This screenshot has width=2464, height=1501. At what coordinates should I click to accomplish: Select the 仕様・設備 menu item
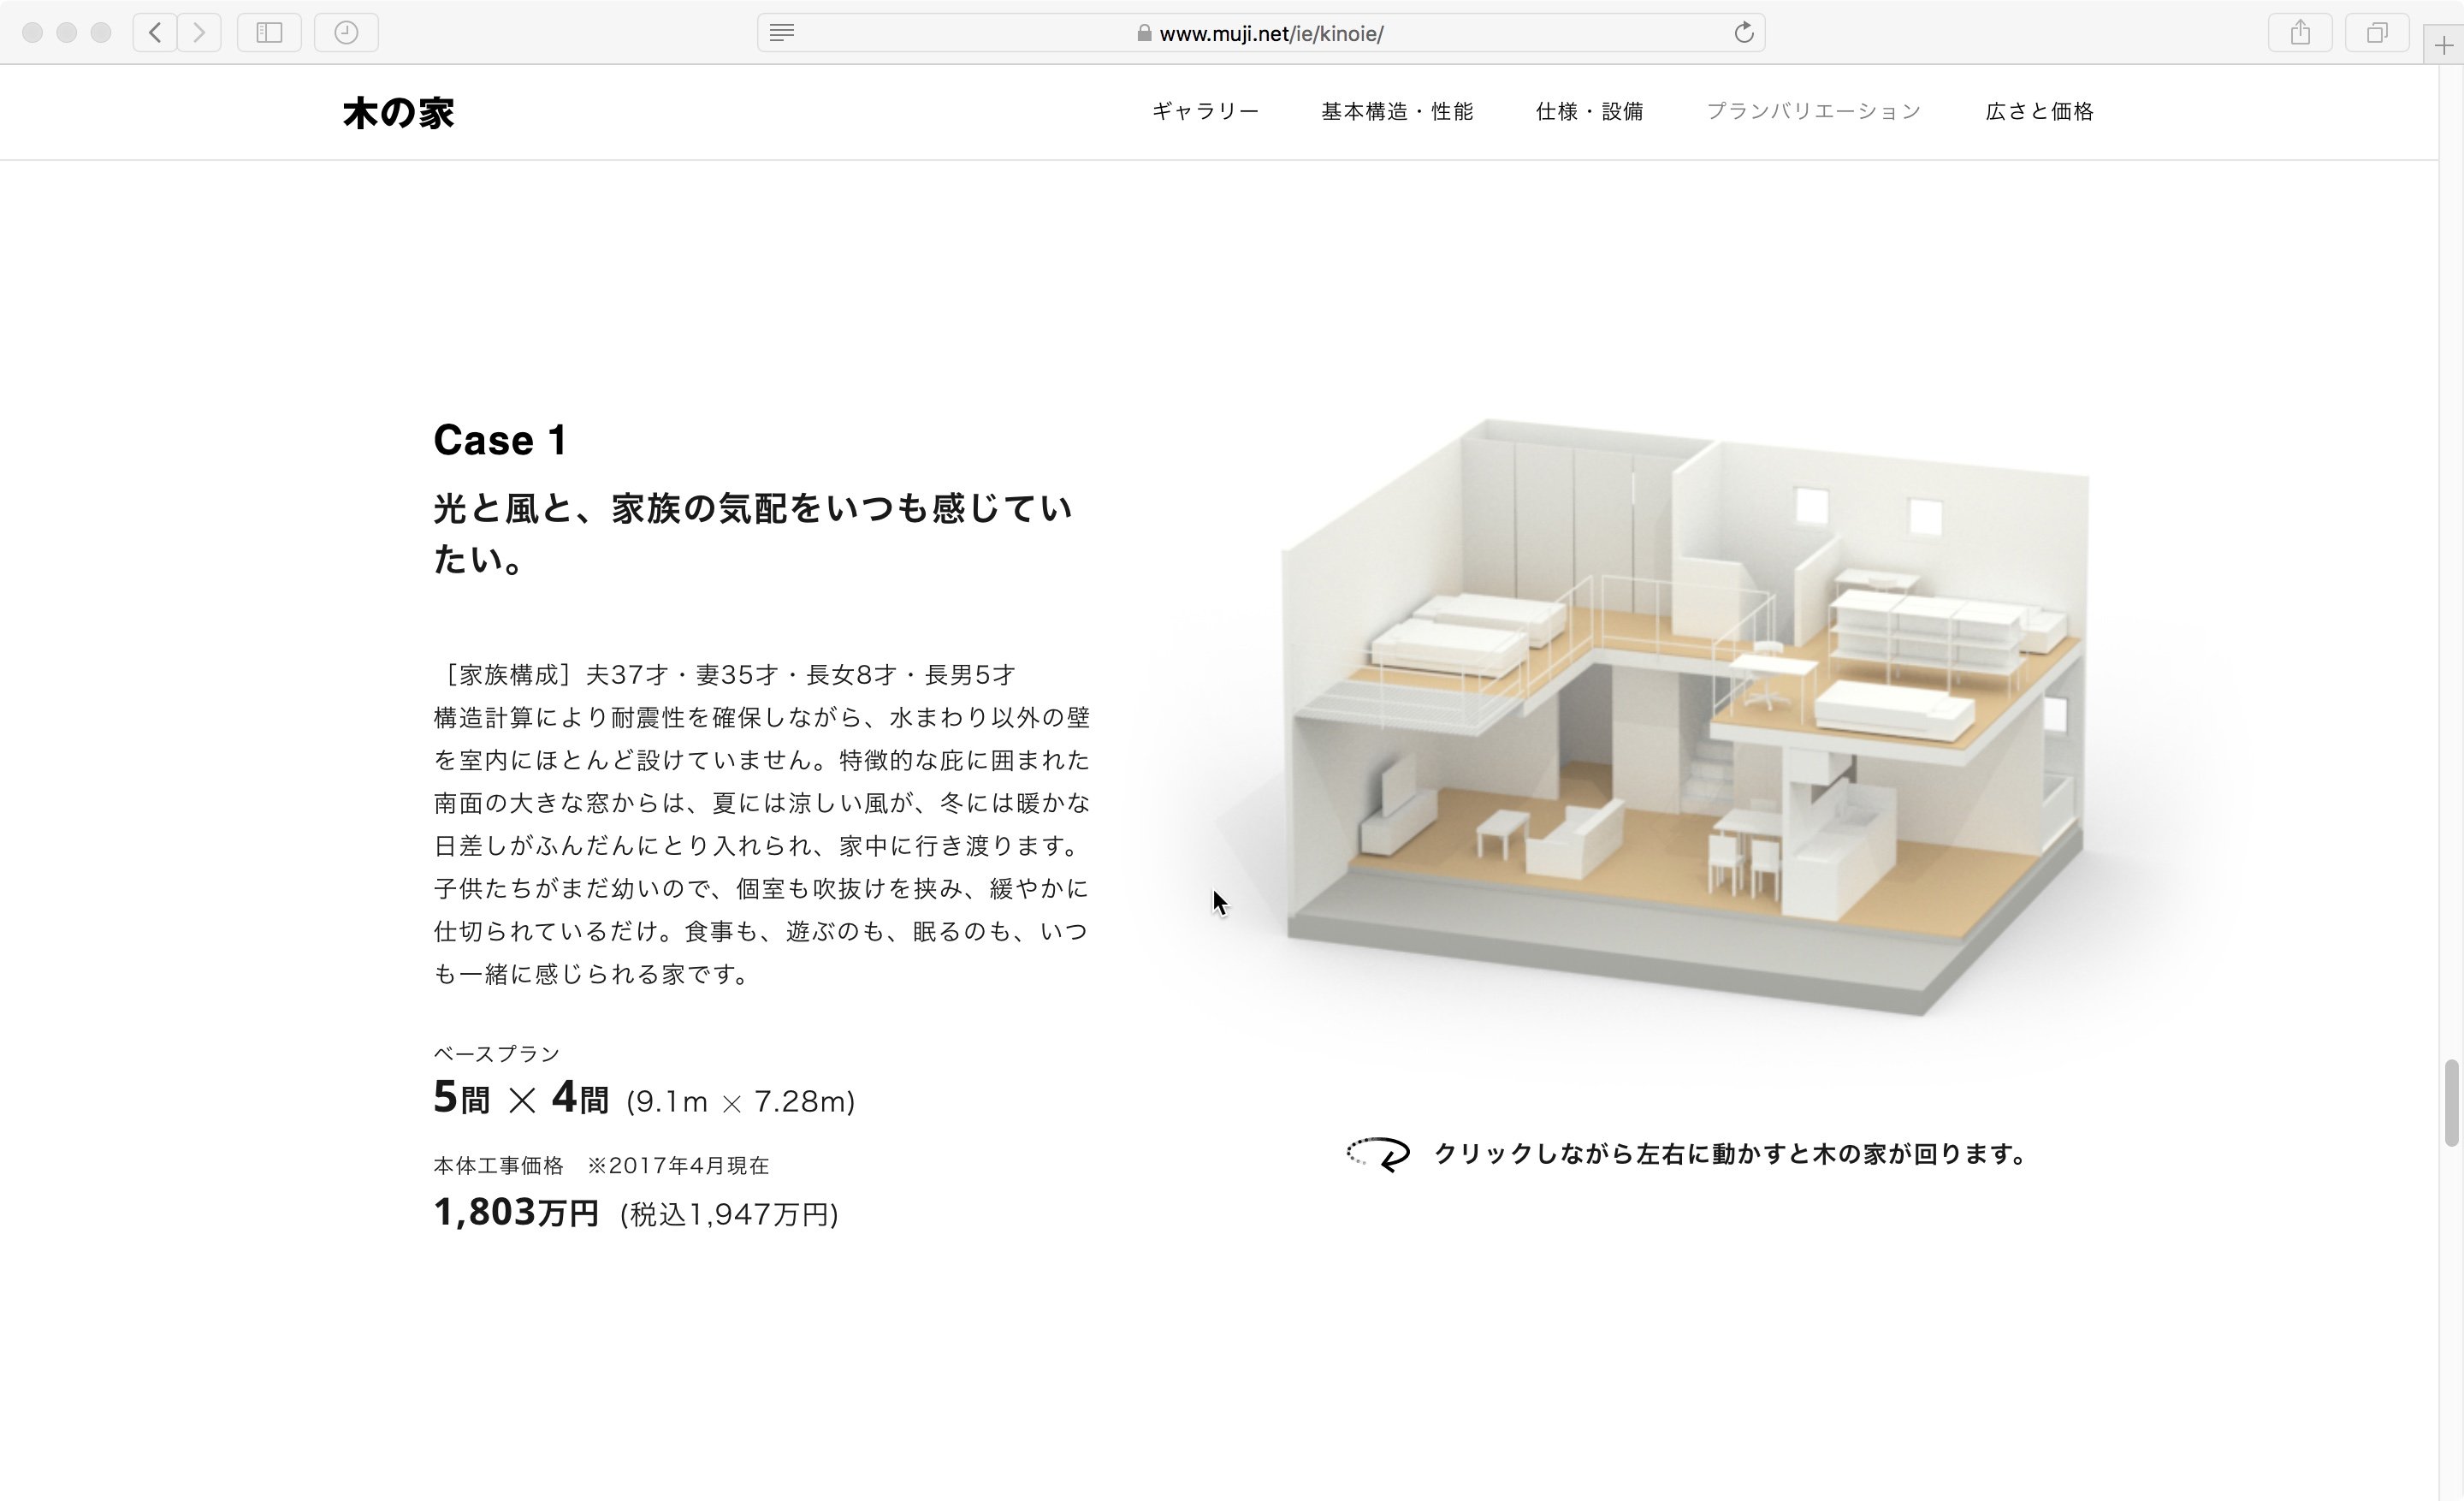point(1590,111)
